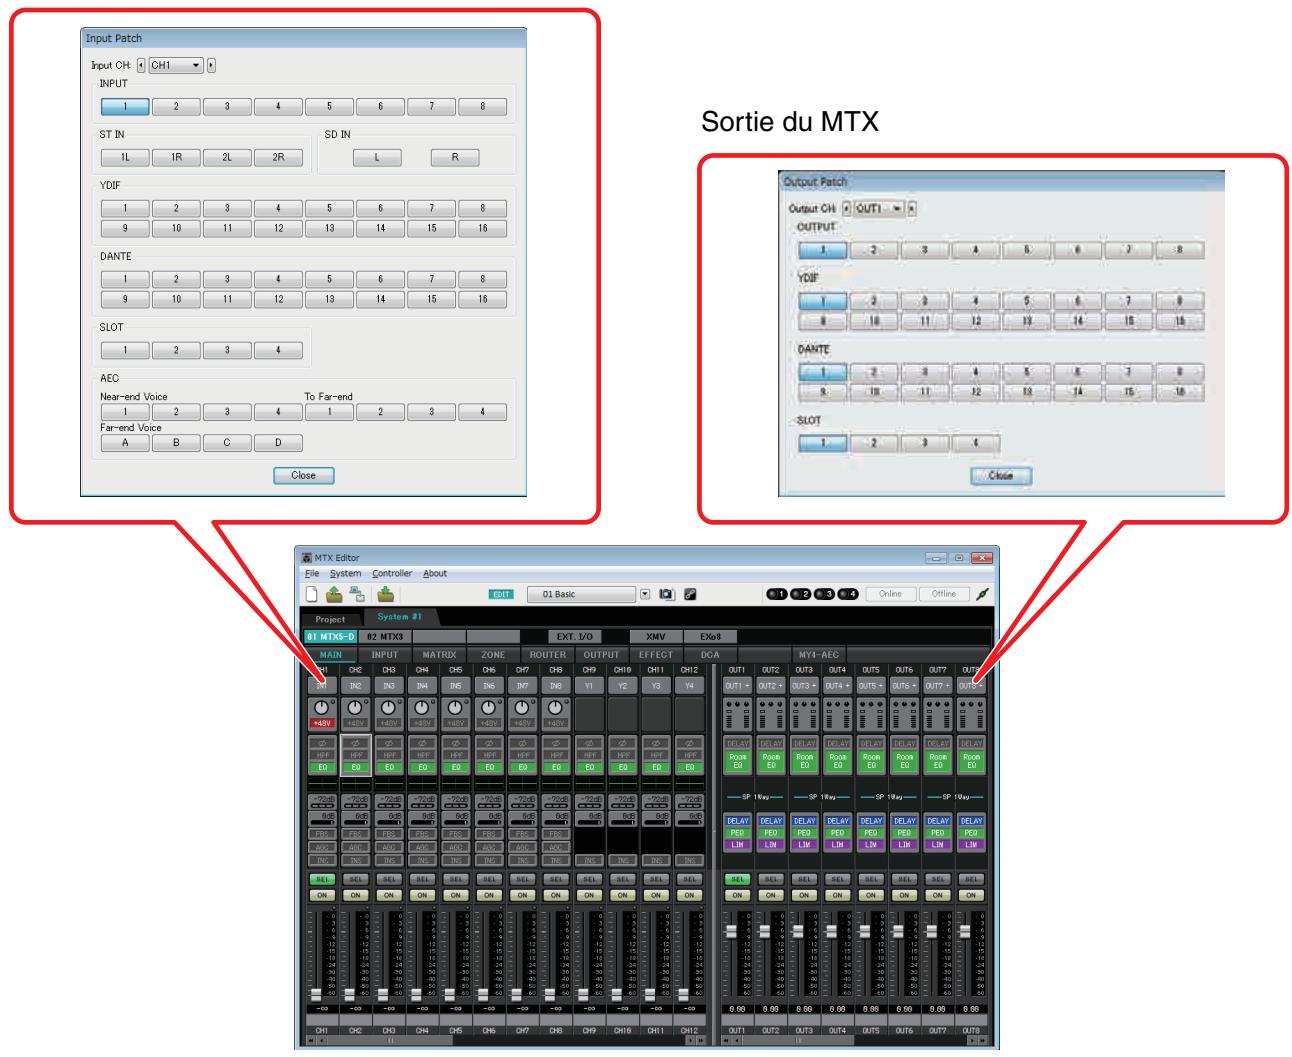Viewport: 1292px width, 1057px height.
Task: Select system indicator 3 in toolbar
Action: coord(823,594)
